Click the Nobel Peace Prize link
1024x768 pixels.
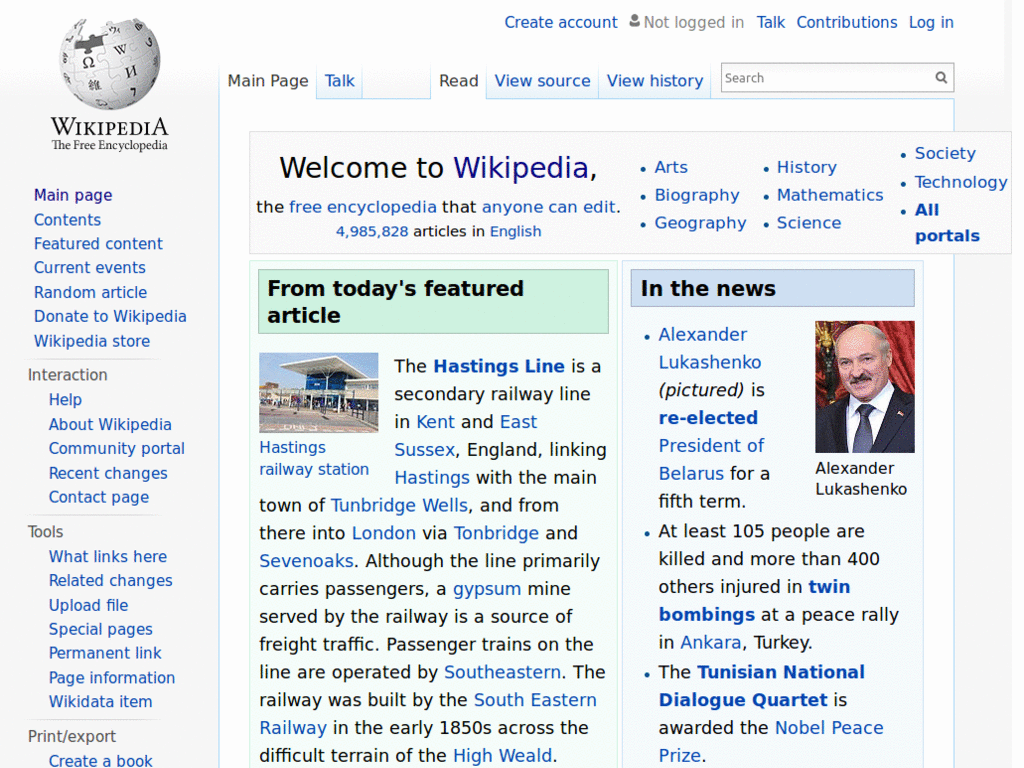[x=771, y=742]
